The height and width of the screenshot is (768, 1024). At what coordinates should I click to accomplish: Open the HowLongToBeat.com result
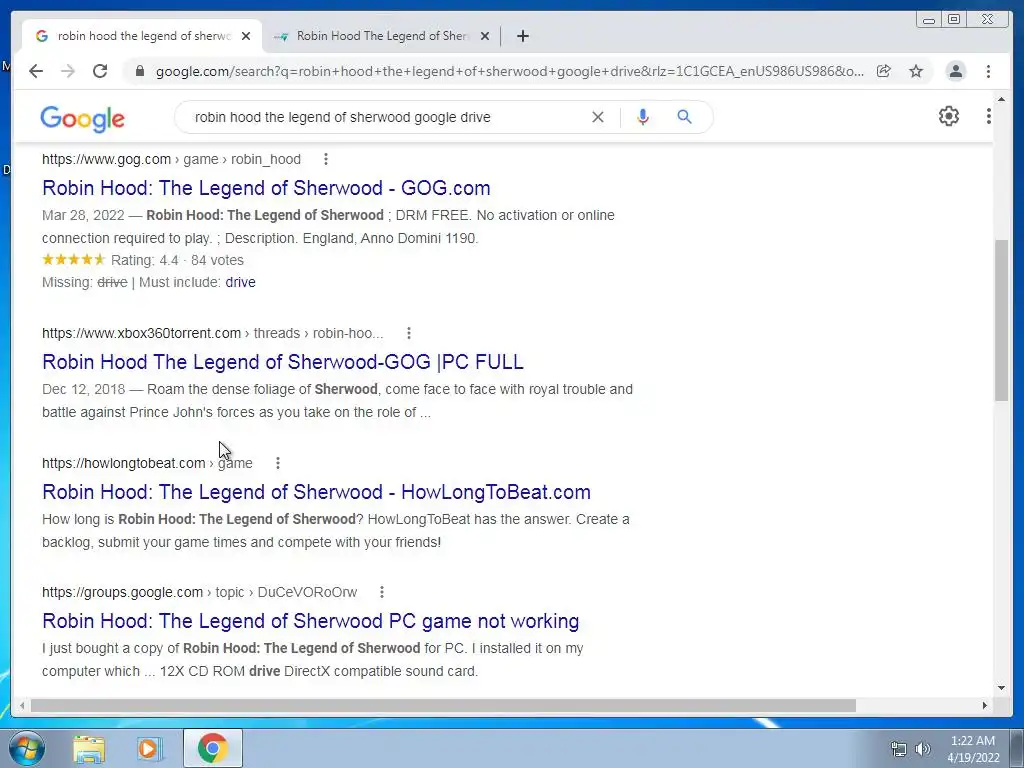(x=316, y=492)
